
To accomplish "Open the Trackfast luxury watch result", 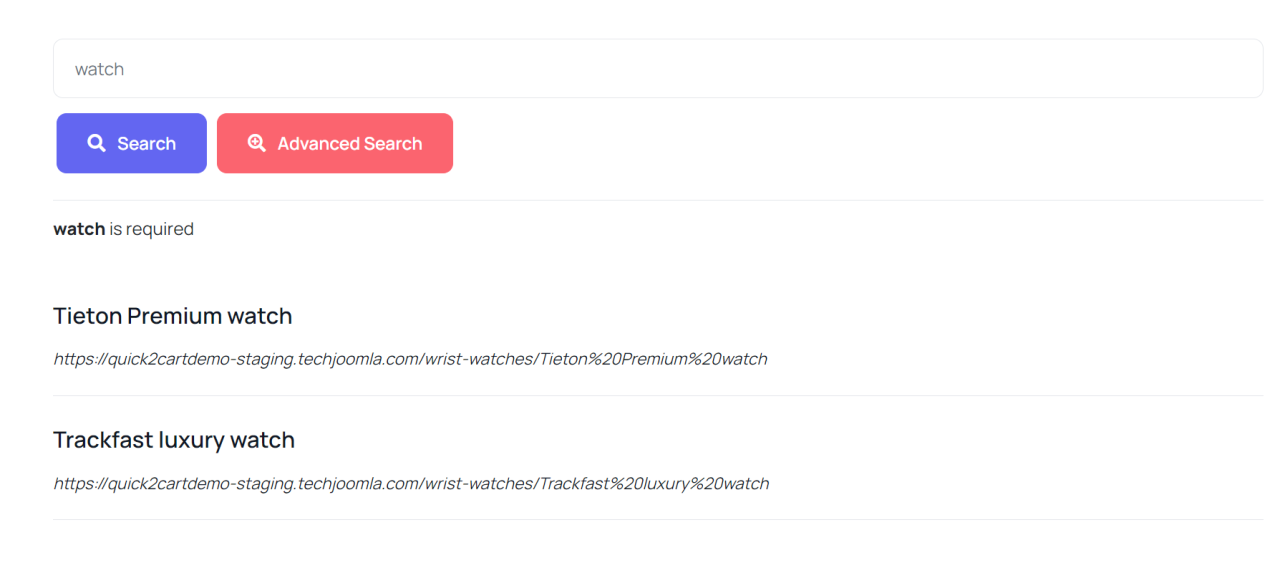I will (174, 440).
